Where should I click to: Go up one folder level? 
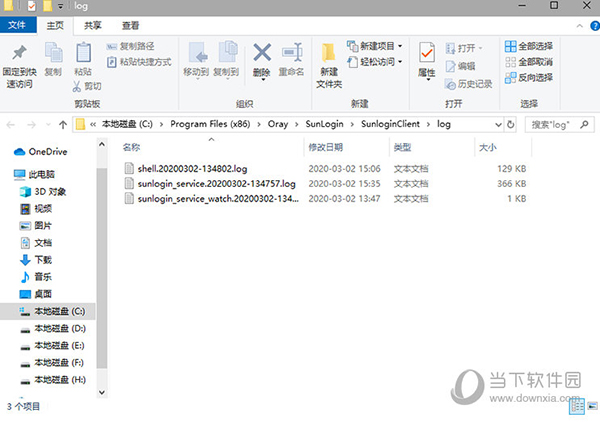pos(63,125)
